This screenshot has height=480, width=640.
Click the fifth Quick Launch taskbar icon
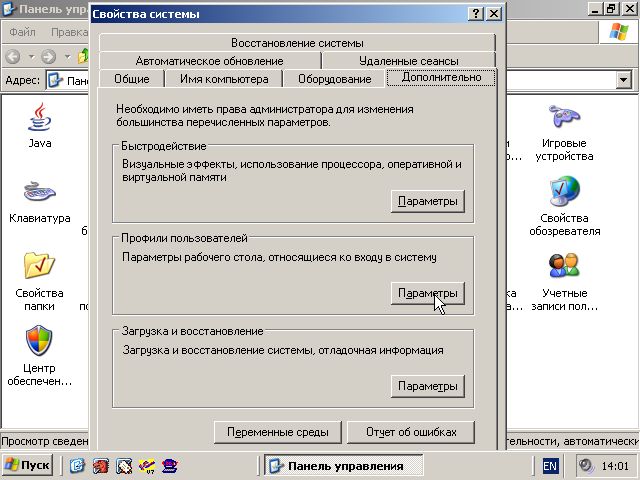[x=170, y=465]
